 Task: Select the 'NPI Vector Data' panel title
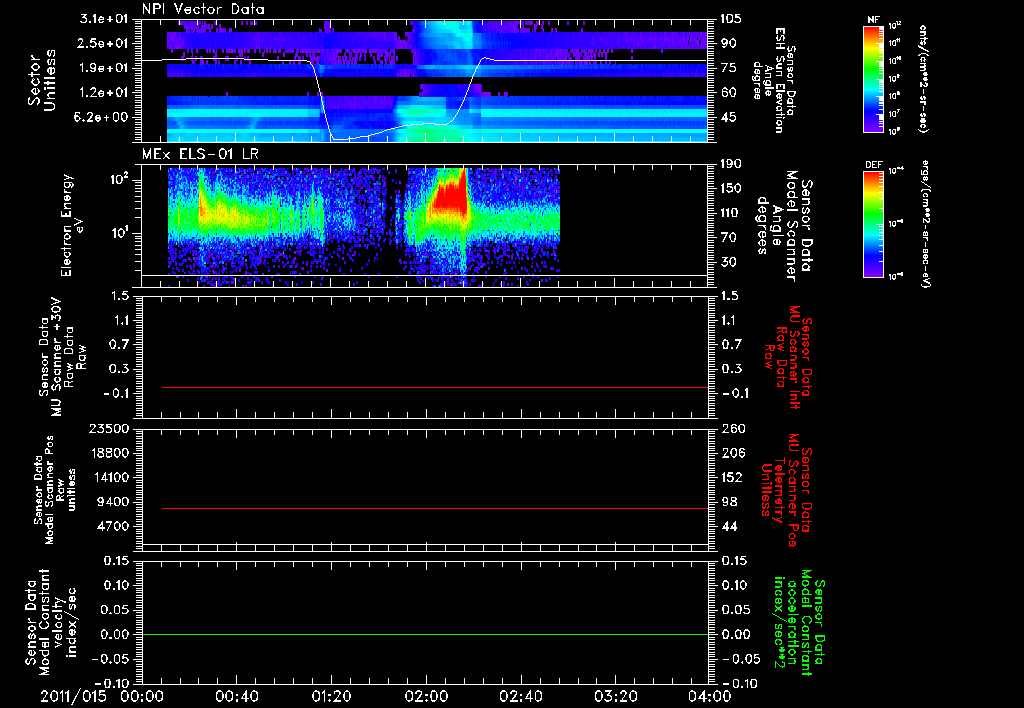click(x=203, y=9)
